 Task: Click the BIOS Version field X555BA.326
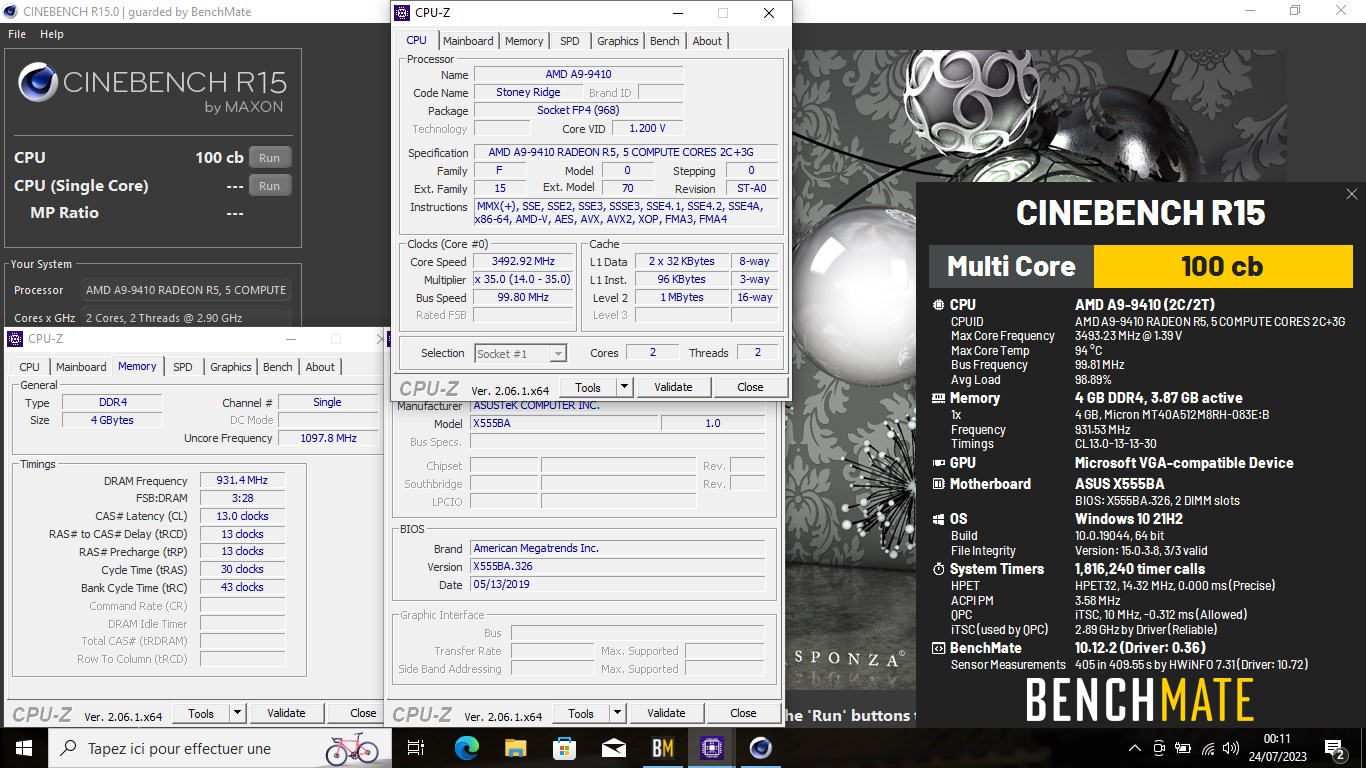tap(617, 566)
